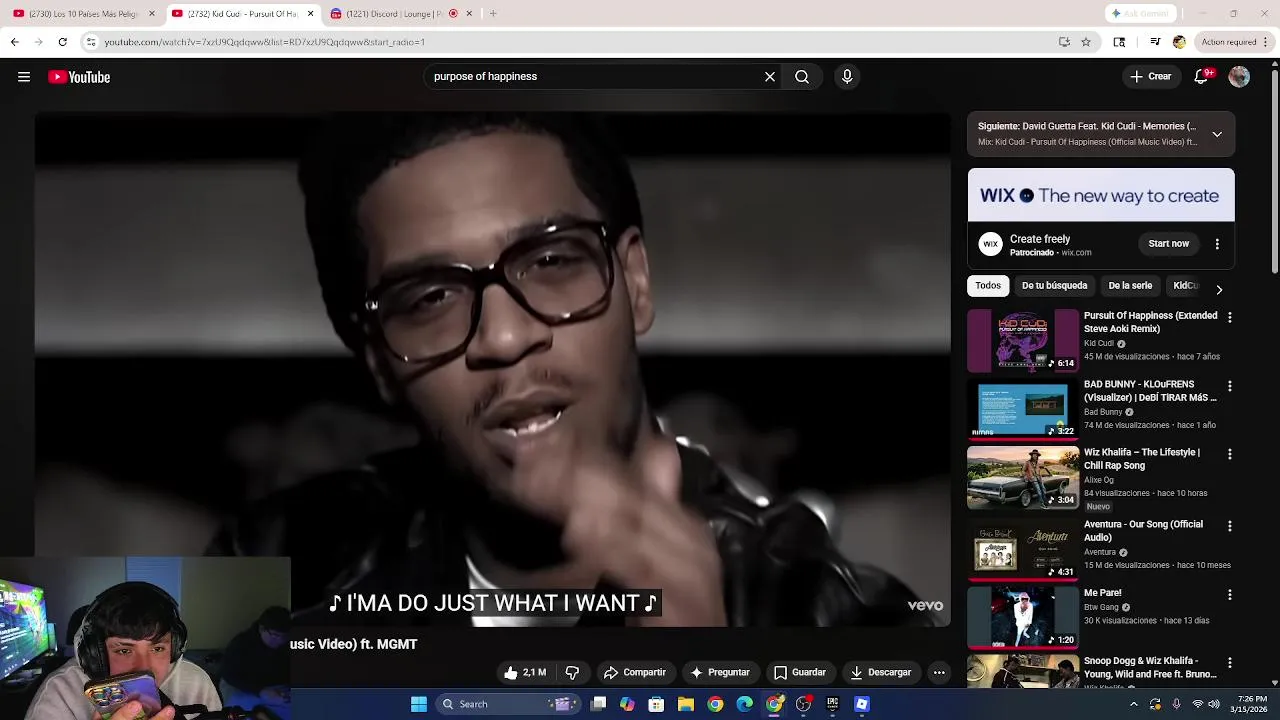Open a new browser tab

pos(493,14)
